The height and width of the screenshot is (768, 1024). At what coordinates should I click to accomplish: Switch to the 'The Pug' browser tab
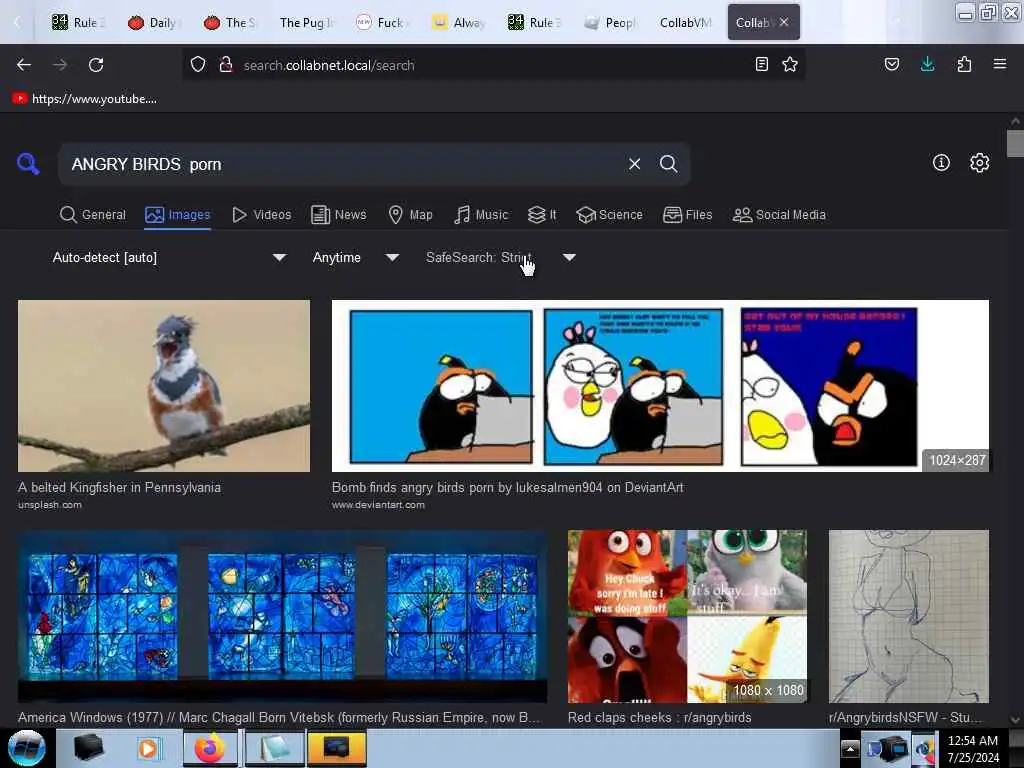pos(306,22)
